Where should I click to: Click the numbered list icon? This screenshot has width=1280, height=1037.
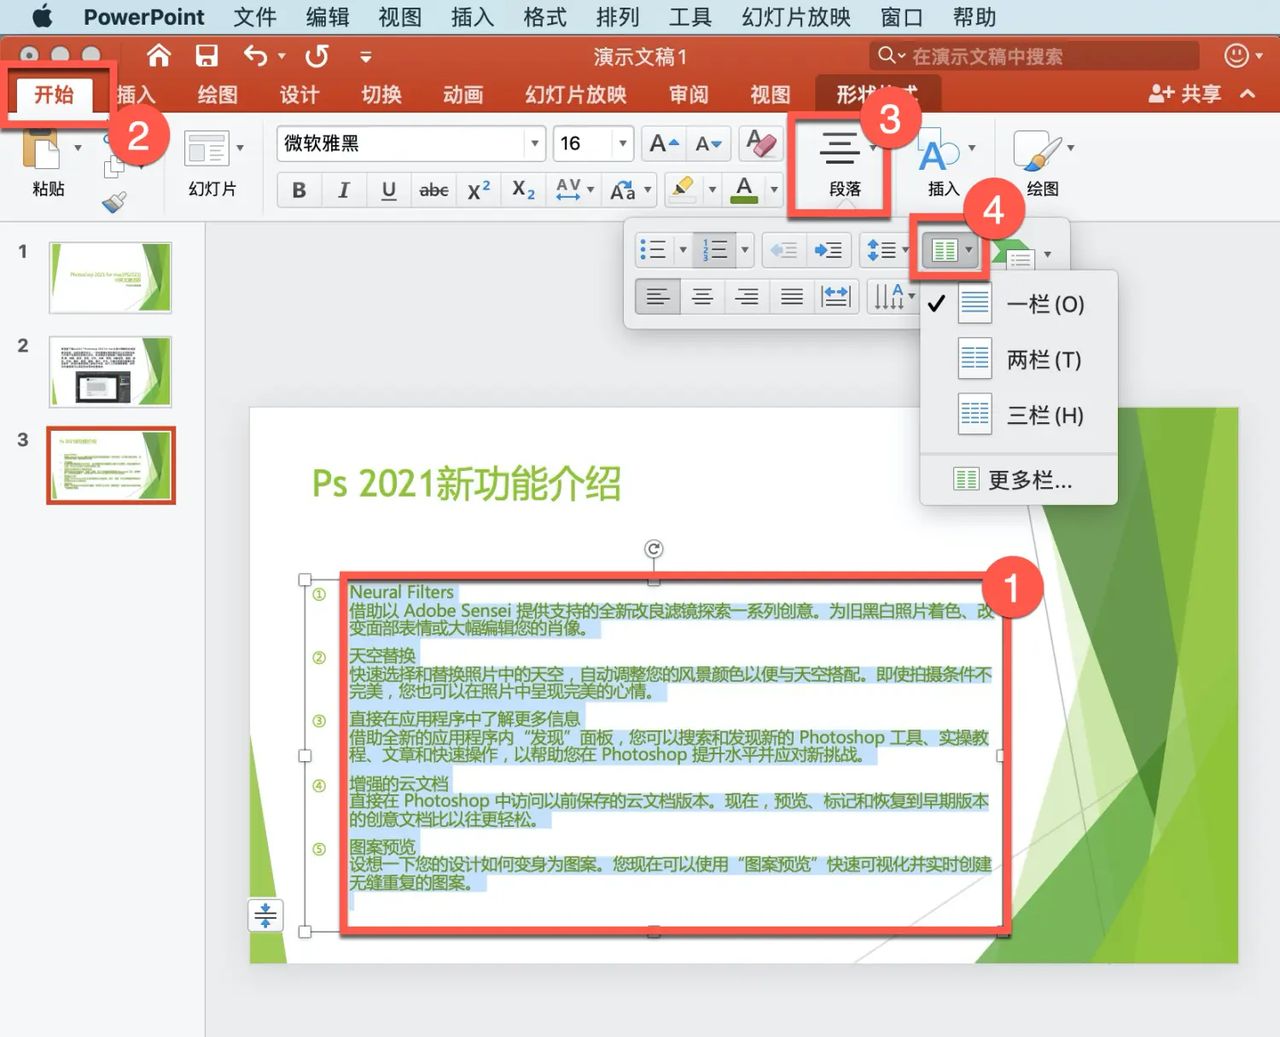[715, 250]
